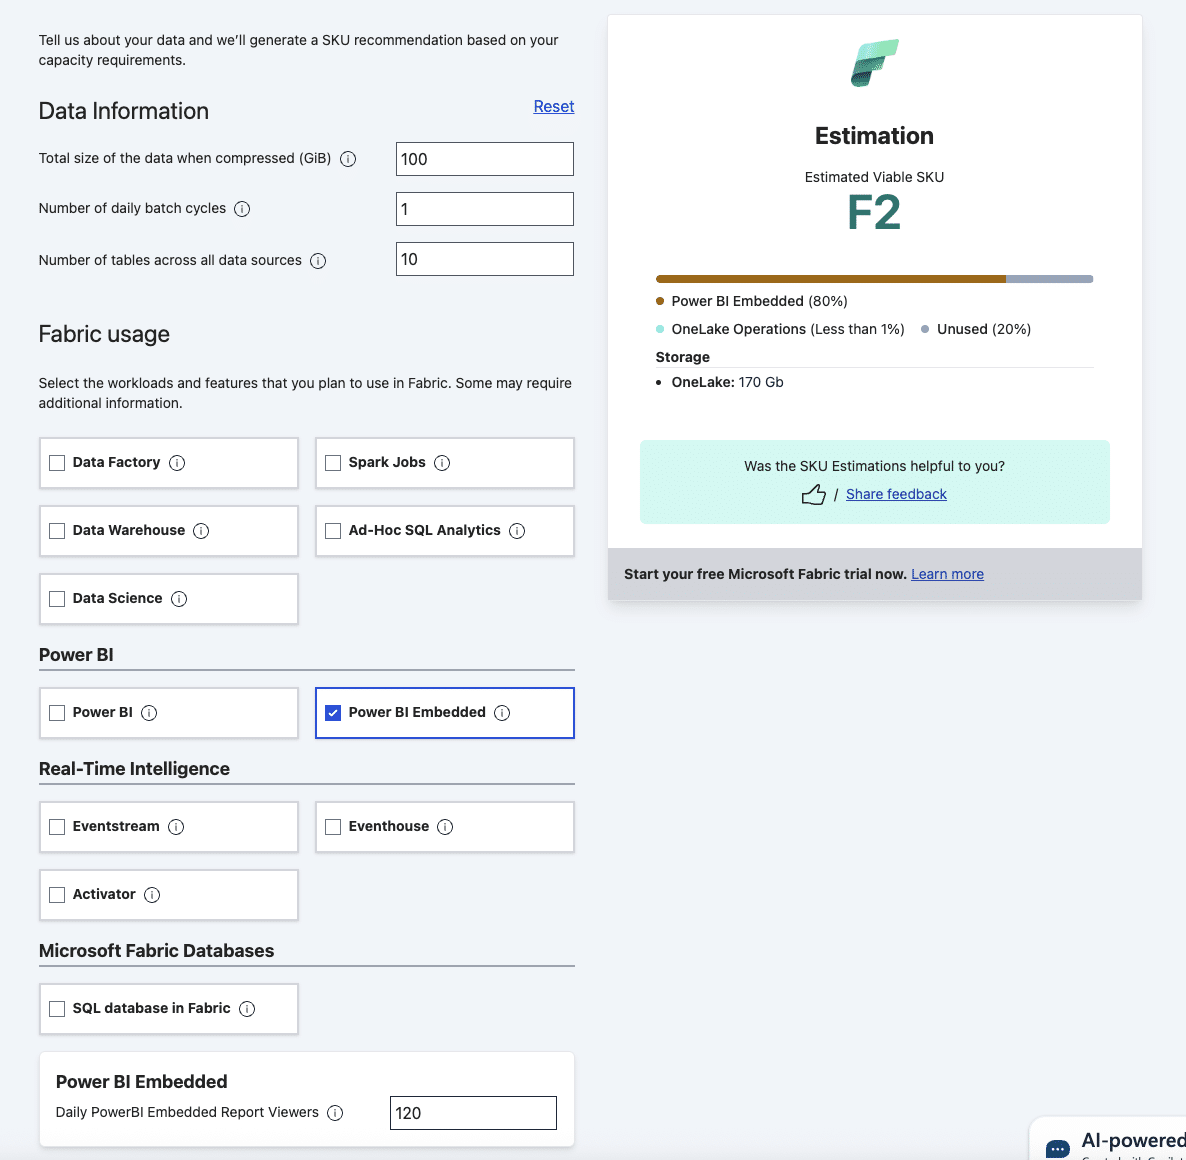
Task: Click info icon beside Daily Embedded Report Viewers
Action: (335, 1113)
